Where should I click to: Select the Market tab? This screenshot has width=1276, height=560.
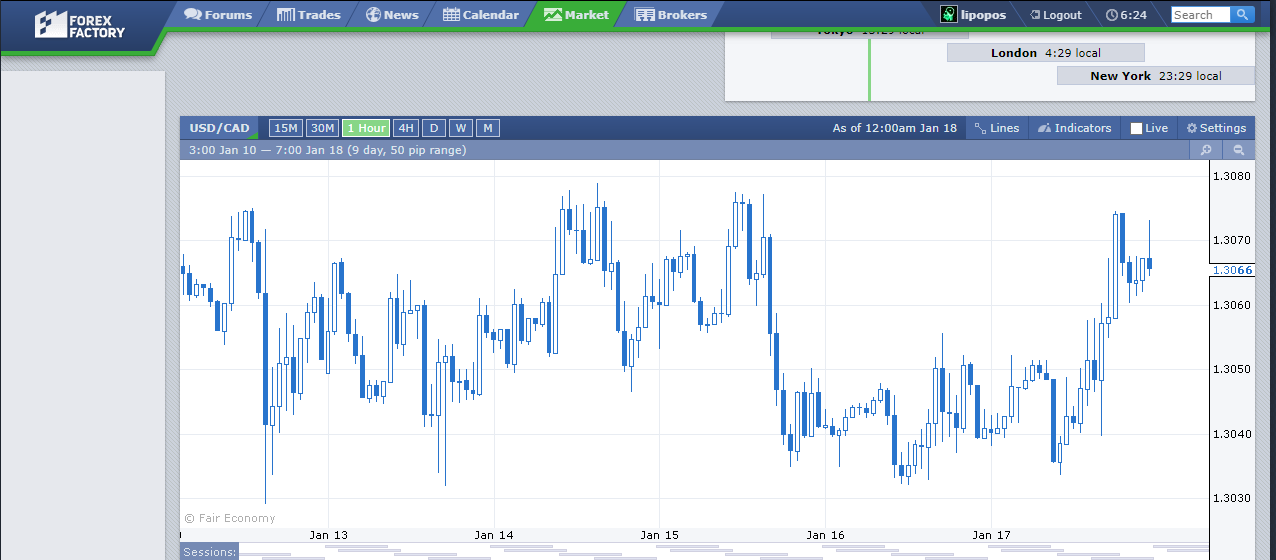(576, 15)
